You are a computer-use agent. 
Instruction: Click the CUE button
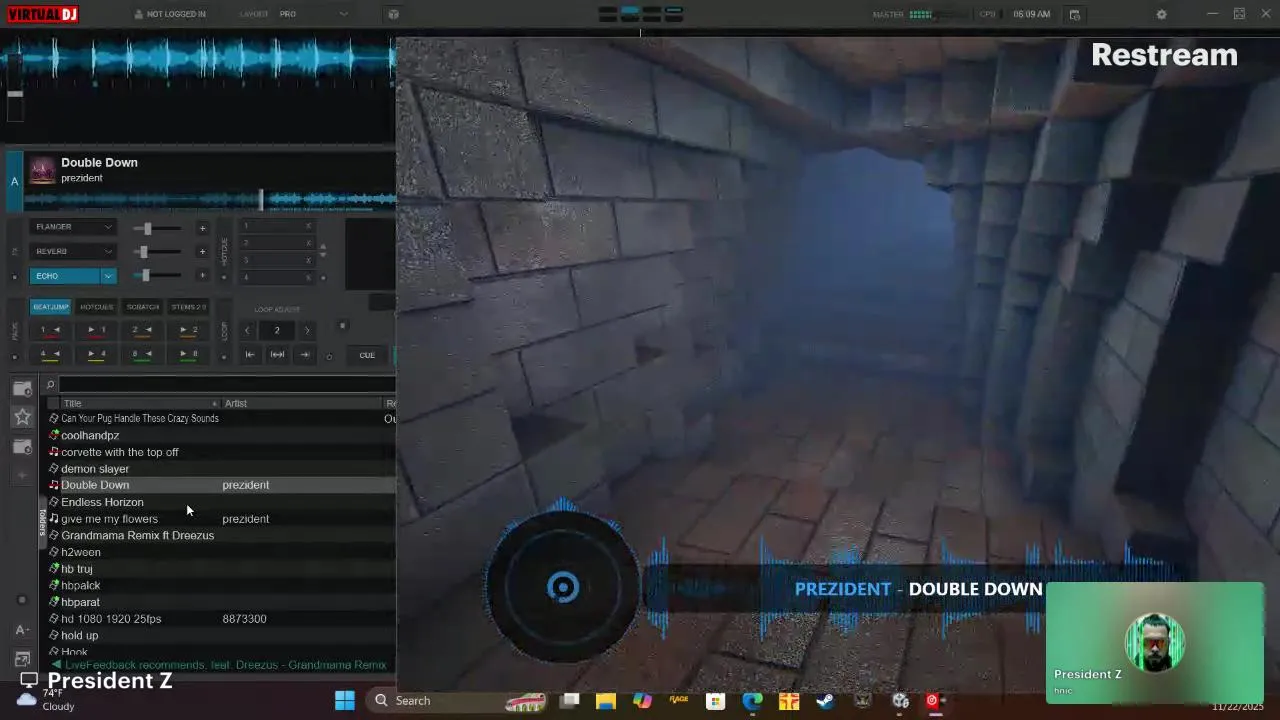coord(367,355)
